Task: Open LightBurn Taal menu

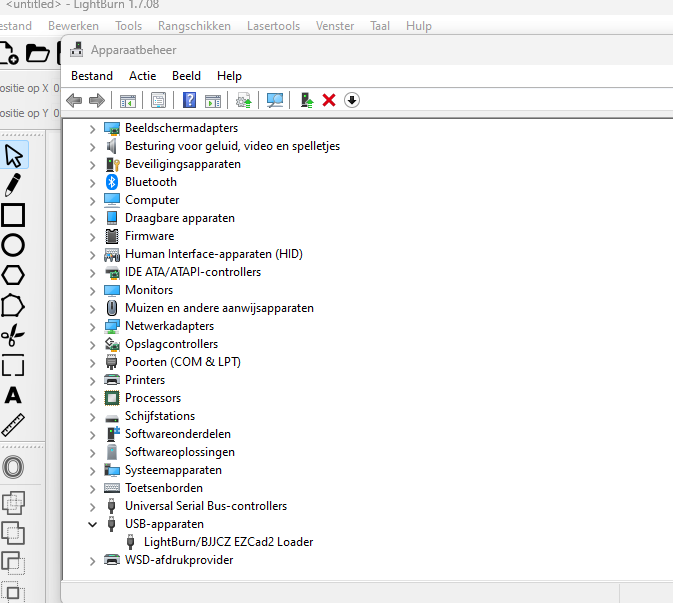Action: pyautogui.click(x=380, y=26)
